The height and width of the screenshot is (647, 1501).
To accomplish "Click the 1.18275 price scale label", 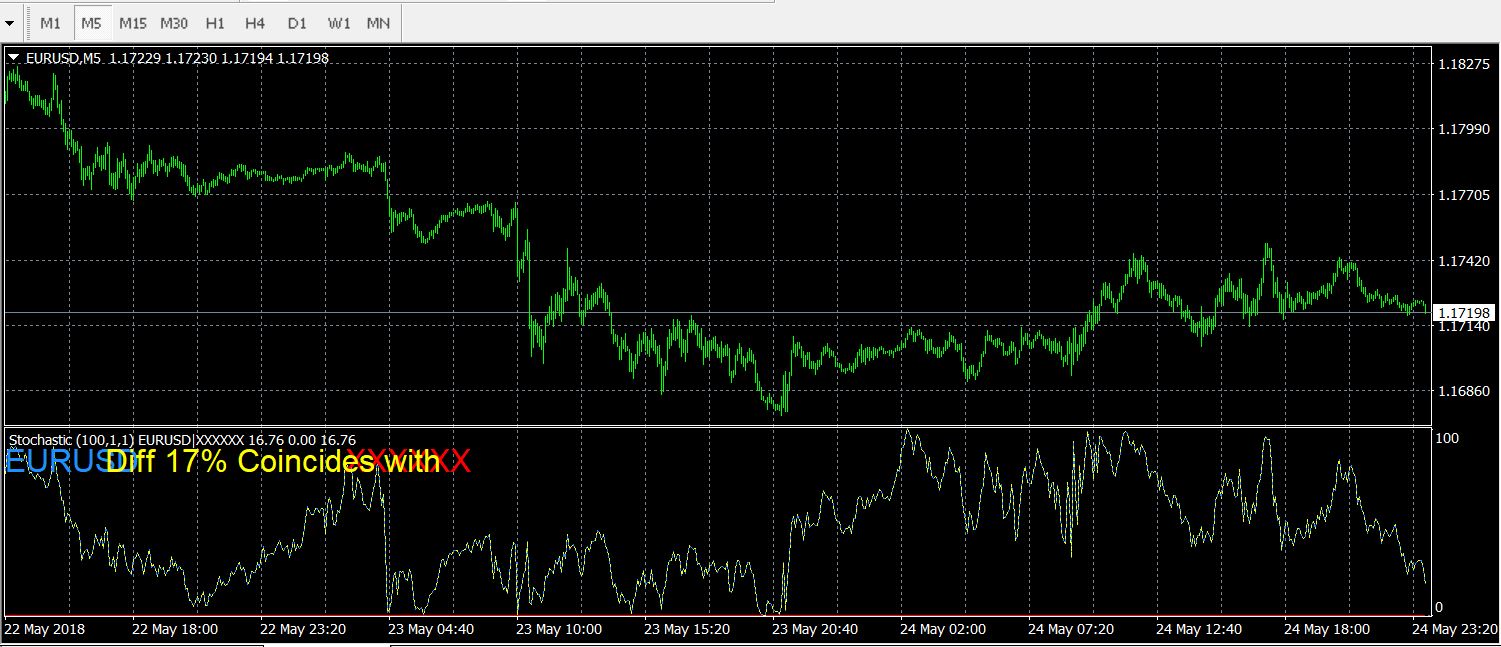I will (1463, 64).
